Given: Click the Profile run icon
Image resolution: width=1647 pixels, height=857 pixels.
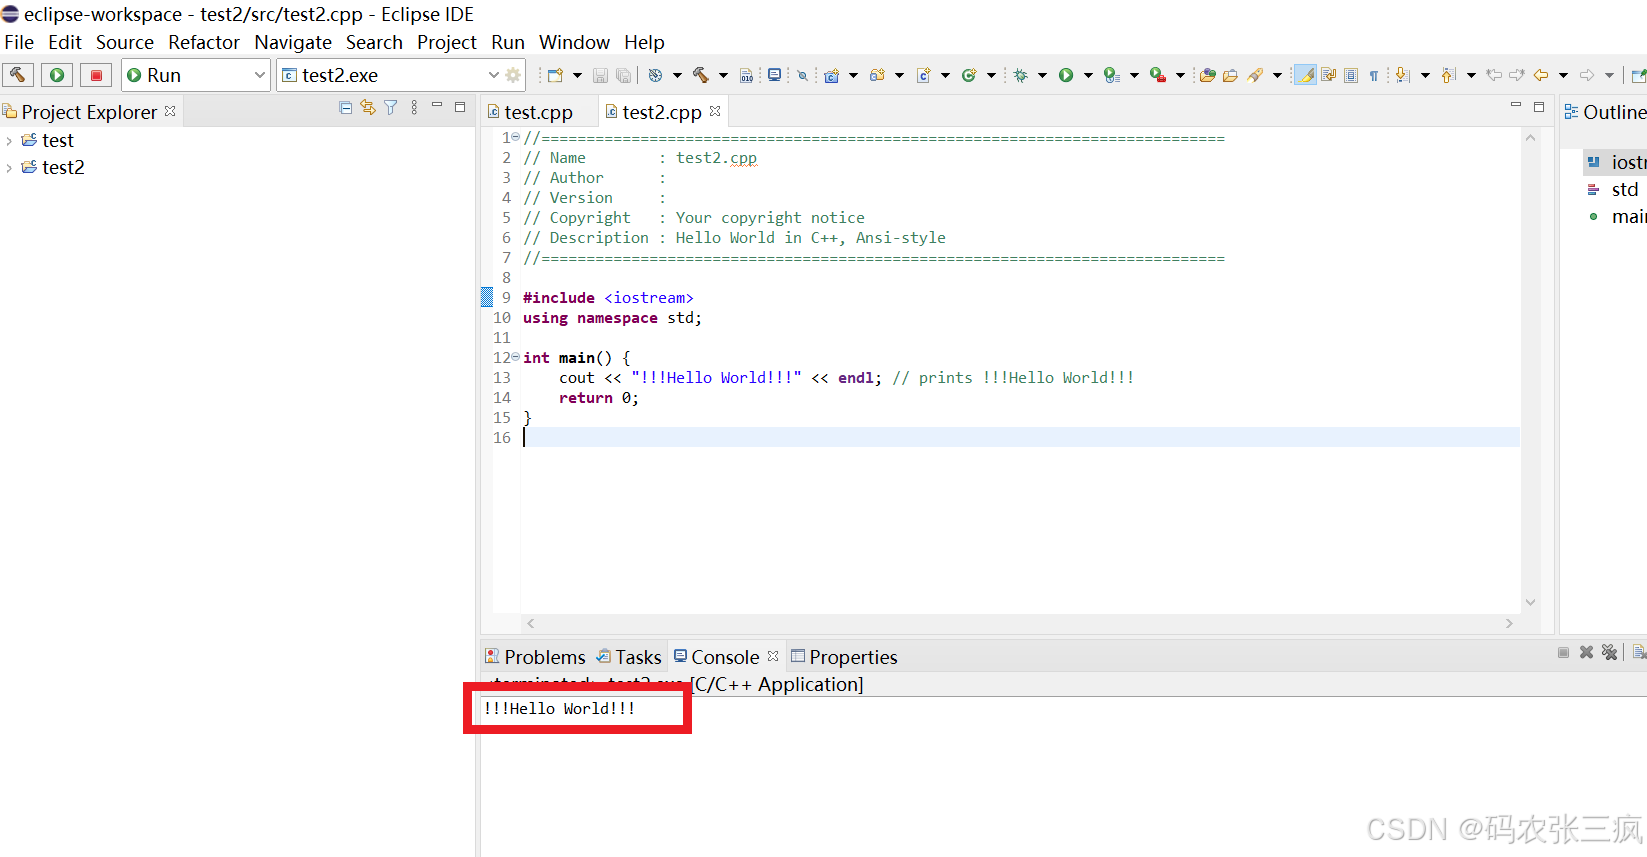Looking at the screenshot, I should pos(1112,75).
